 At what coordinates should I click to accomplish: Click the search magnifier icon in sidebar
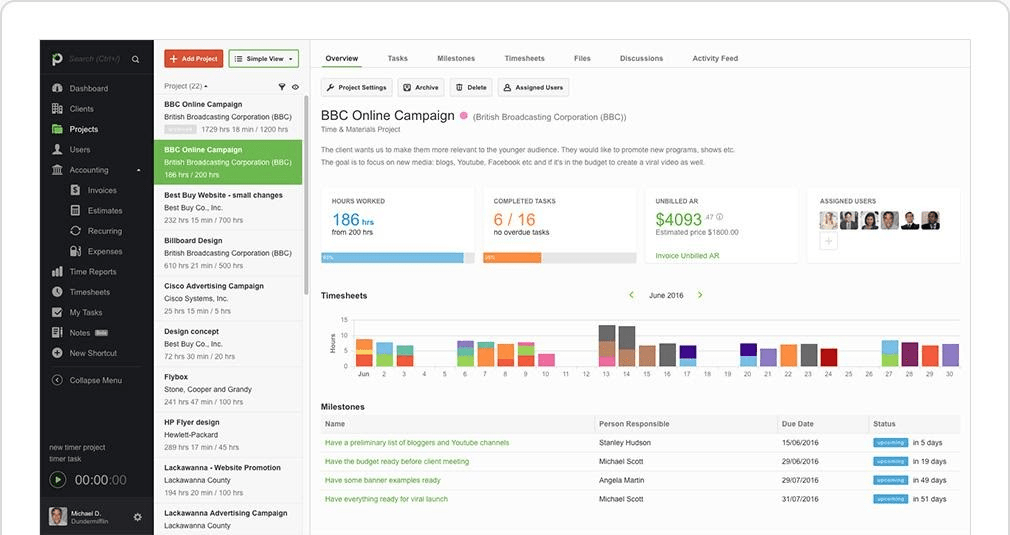(135, 60)
